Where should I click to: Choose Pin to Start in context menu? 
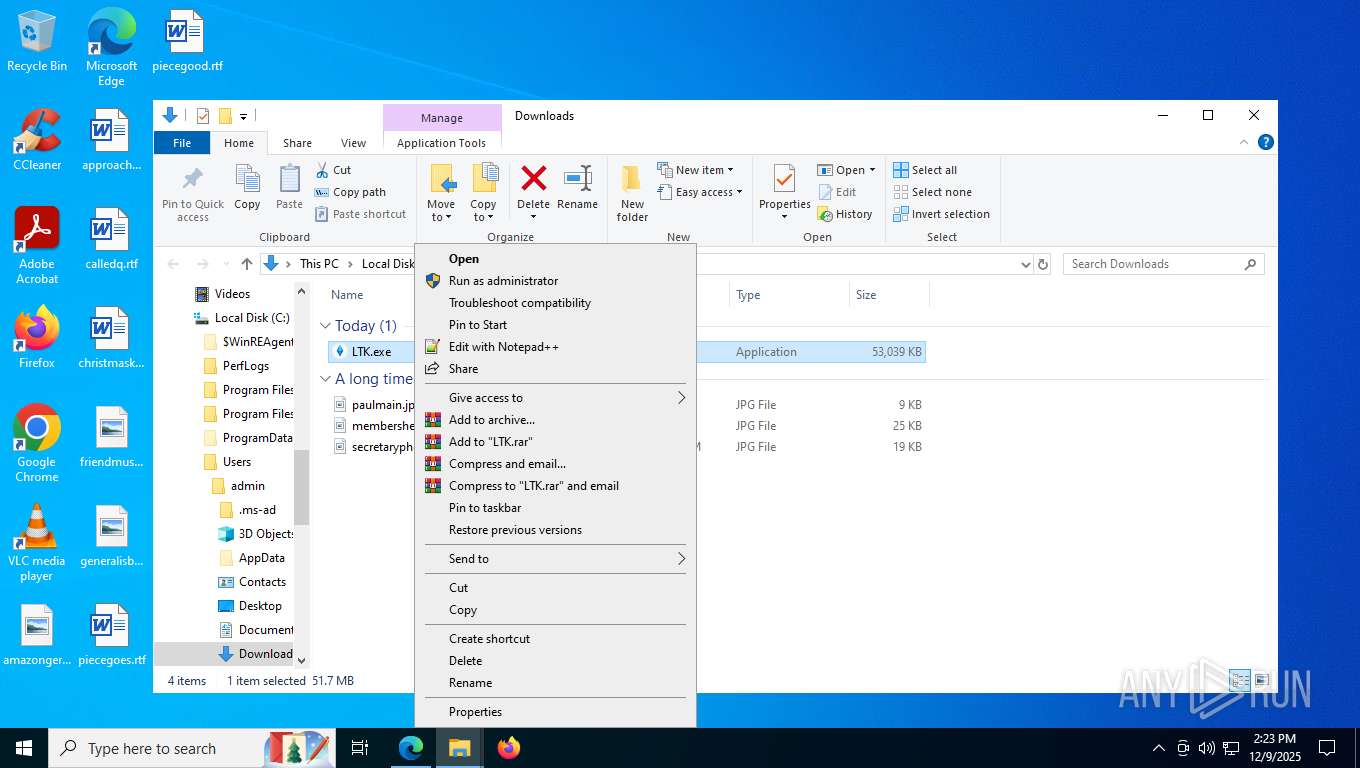(x=555, y=325)
